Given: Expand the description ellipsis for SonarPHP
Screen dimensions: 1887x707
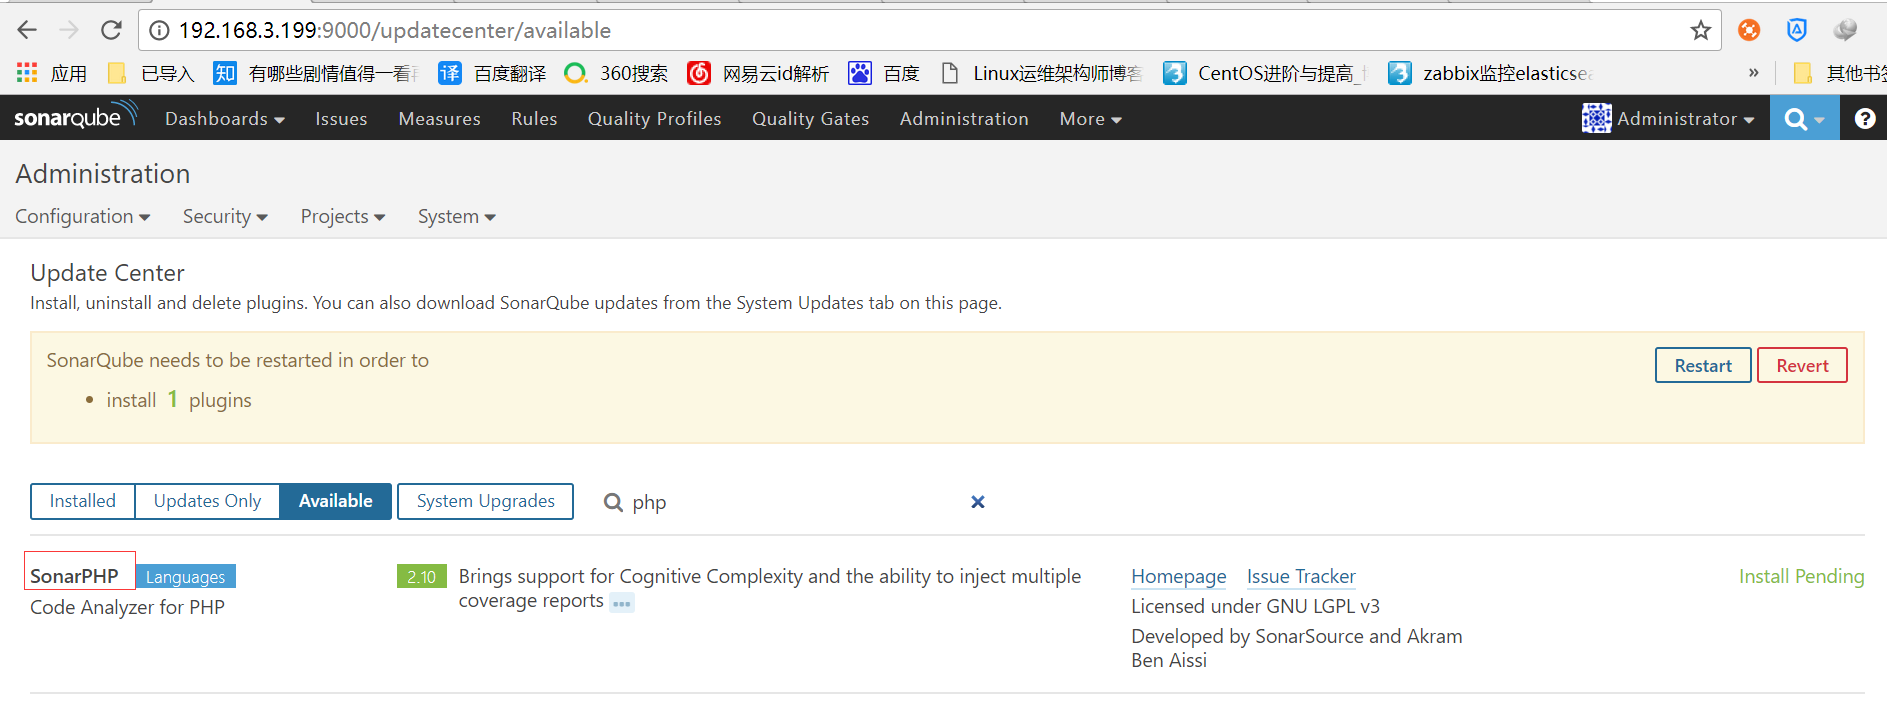Looking at the screenshot, I should 621,603.
